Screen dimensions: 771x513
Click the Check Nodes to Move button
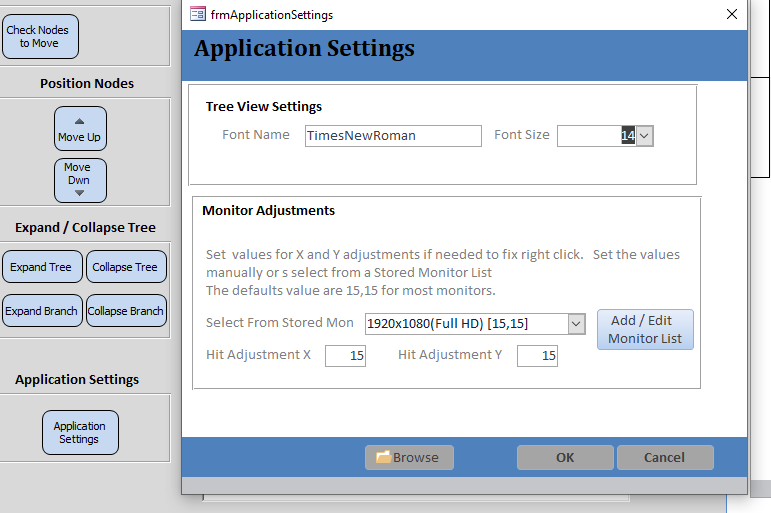tap(40, 36)
